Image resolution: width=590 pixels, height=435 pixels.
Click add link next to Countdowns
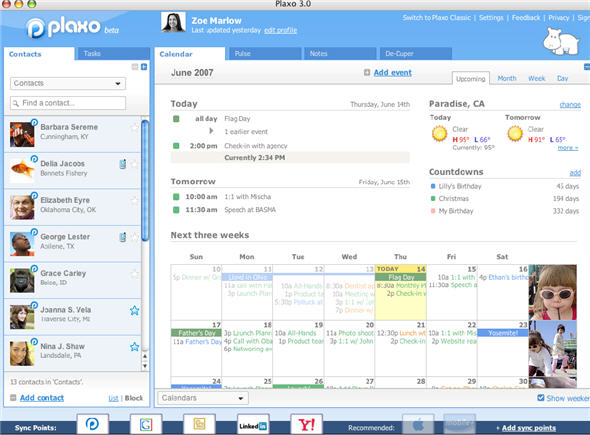(x=575, y=173)
